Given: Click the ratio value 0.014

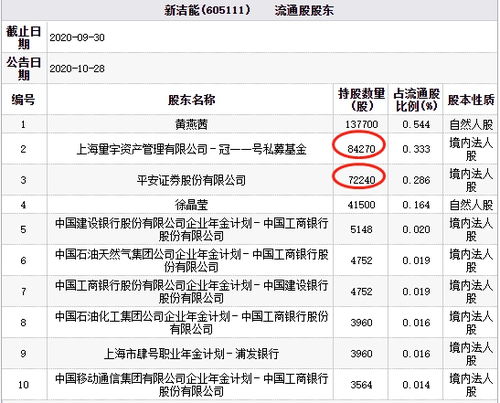Looking at the screenshot, I should pyautogui.click(x=416, y=385).
